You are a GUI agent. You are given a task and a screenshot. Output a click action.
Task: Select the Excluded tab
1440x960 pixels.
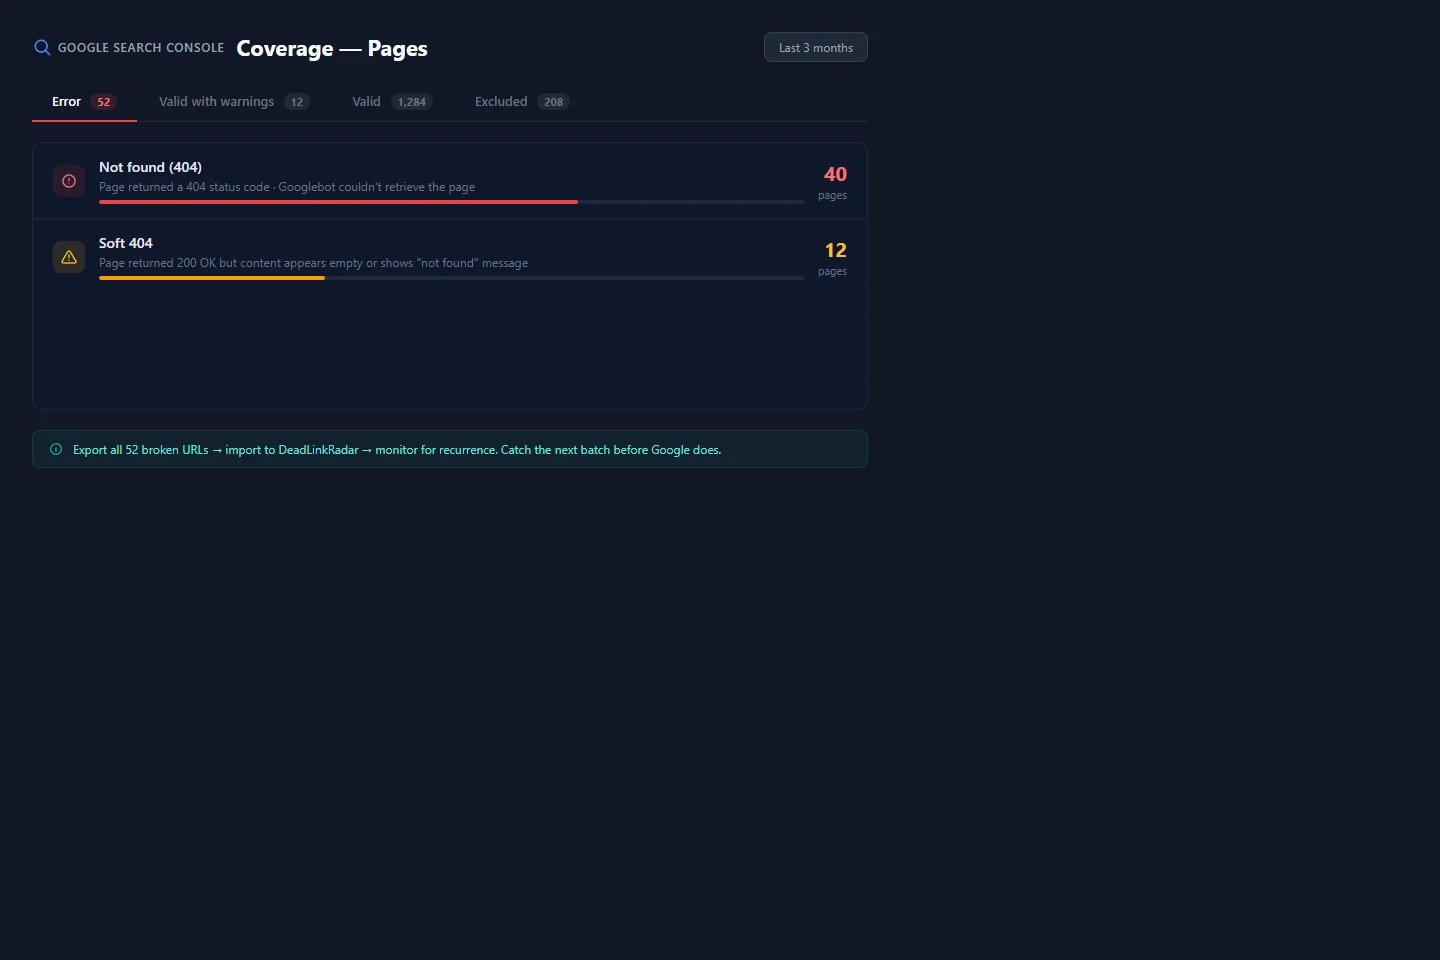click(x=501, y=102)
